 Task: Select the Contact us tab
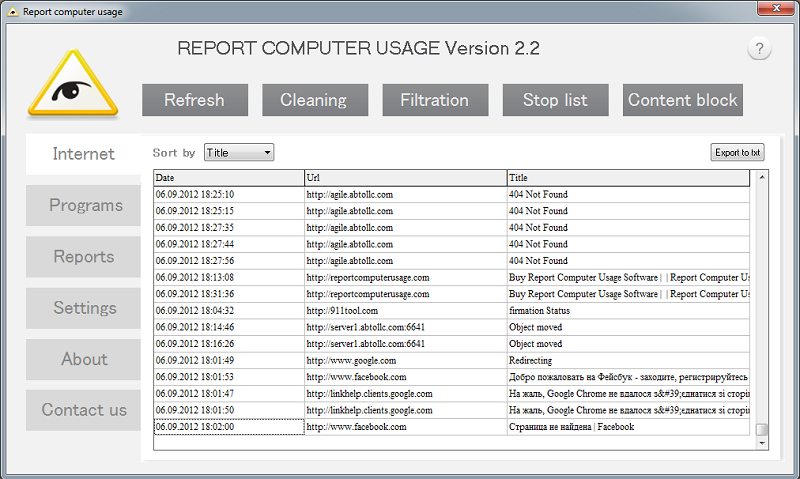point(84,410)
